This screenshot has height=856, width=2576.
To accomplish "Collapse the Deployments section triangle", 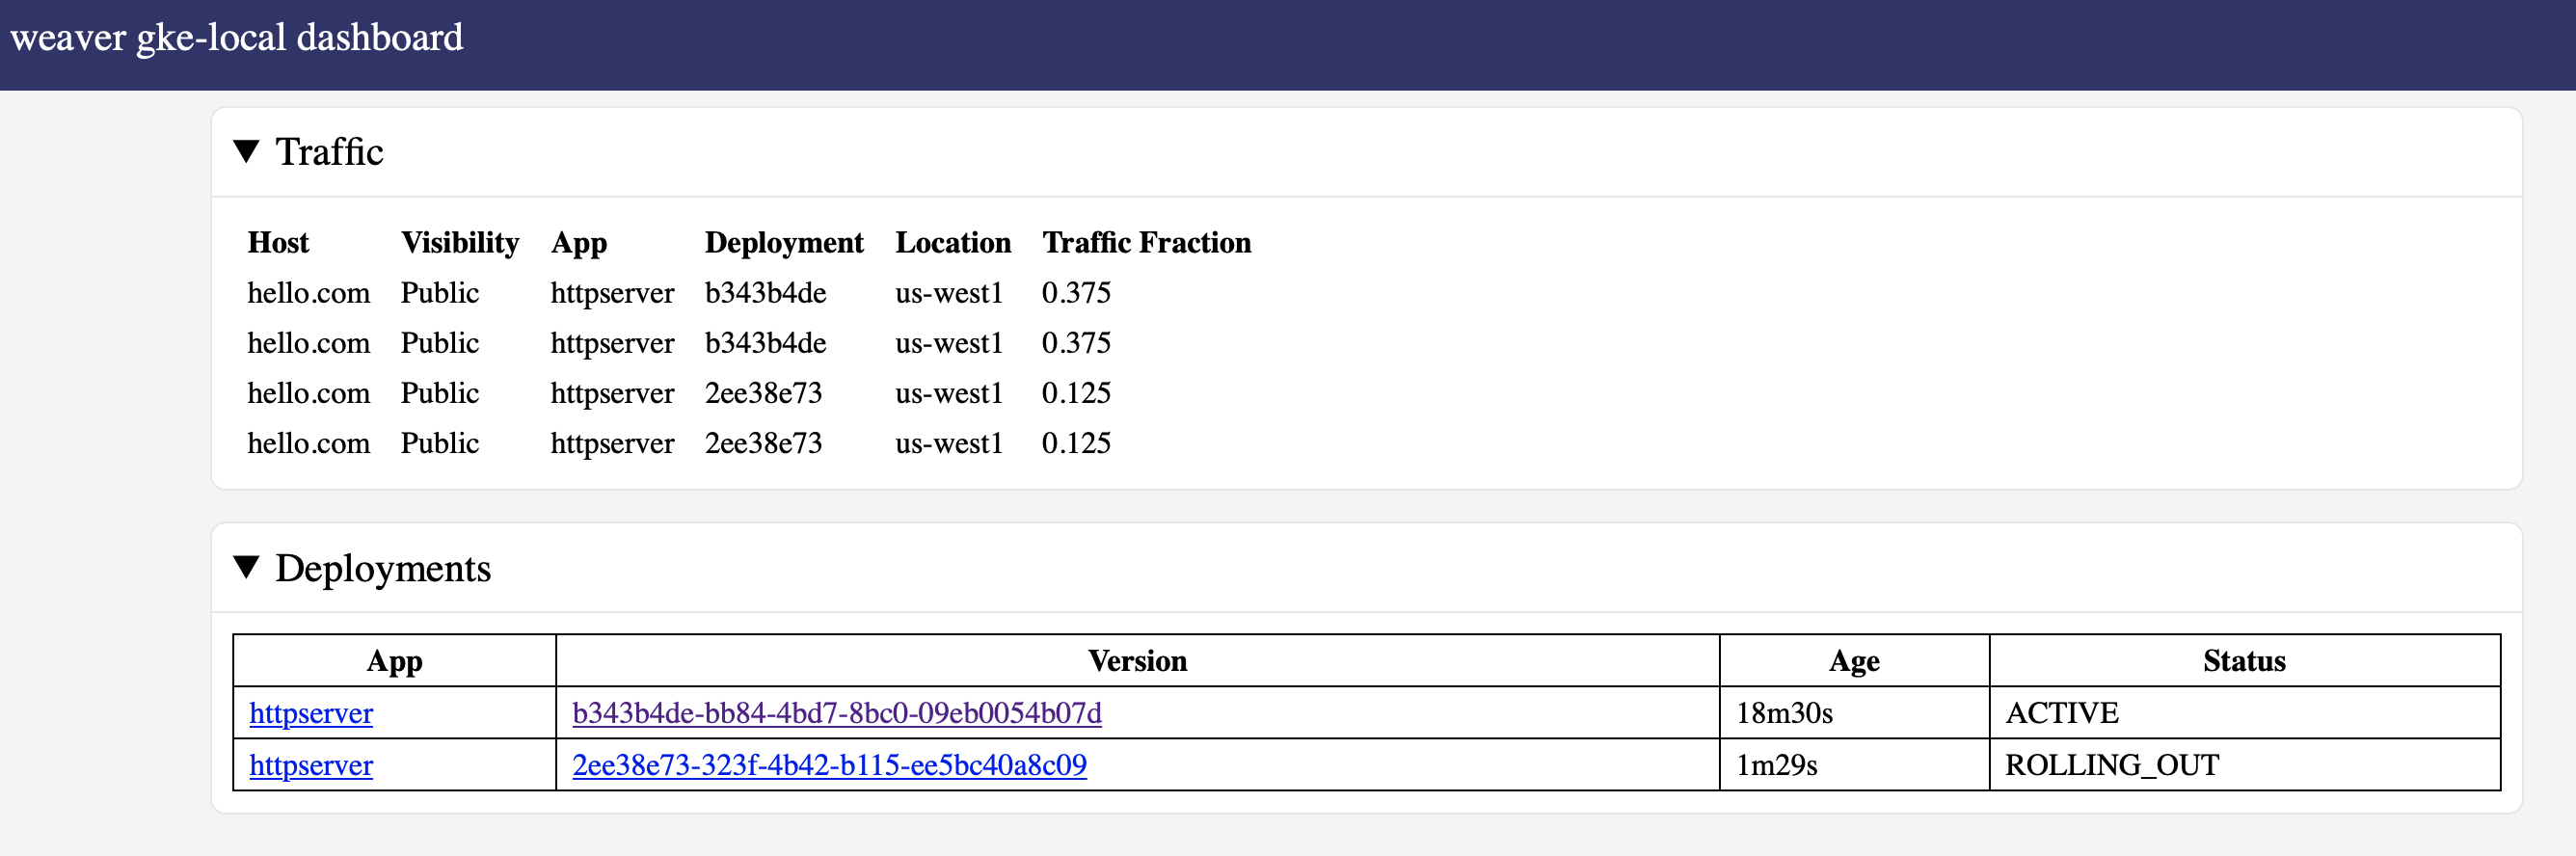I will [246, 568].
